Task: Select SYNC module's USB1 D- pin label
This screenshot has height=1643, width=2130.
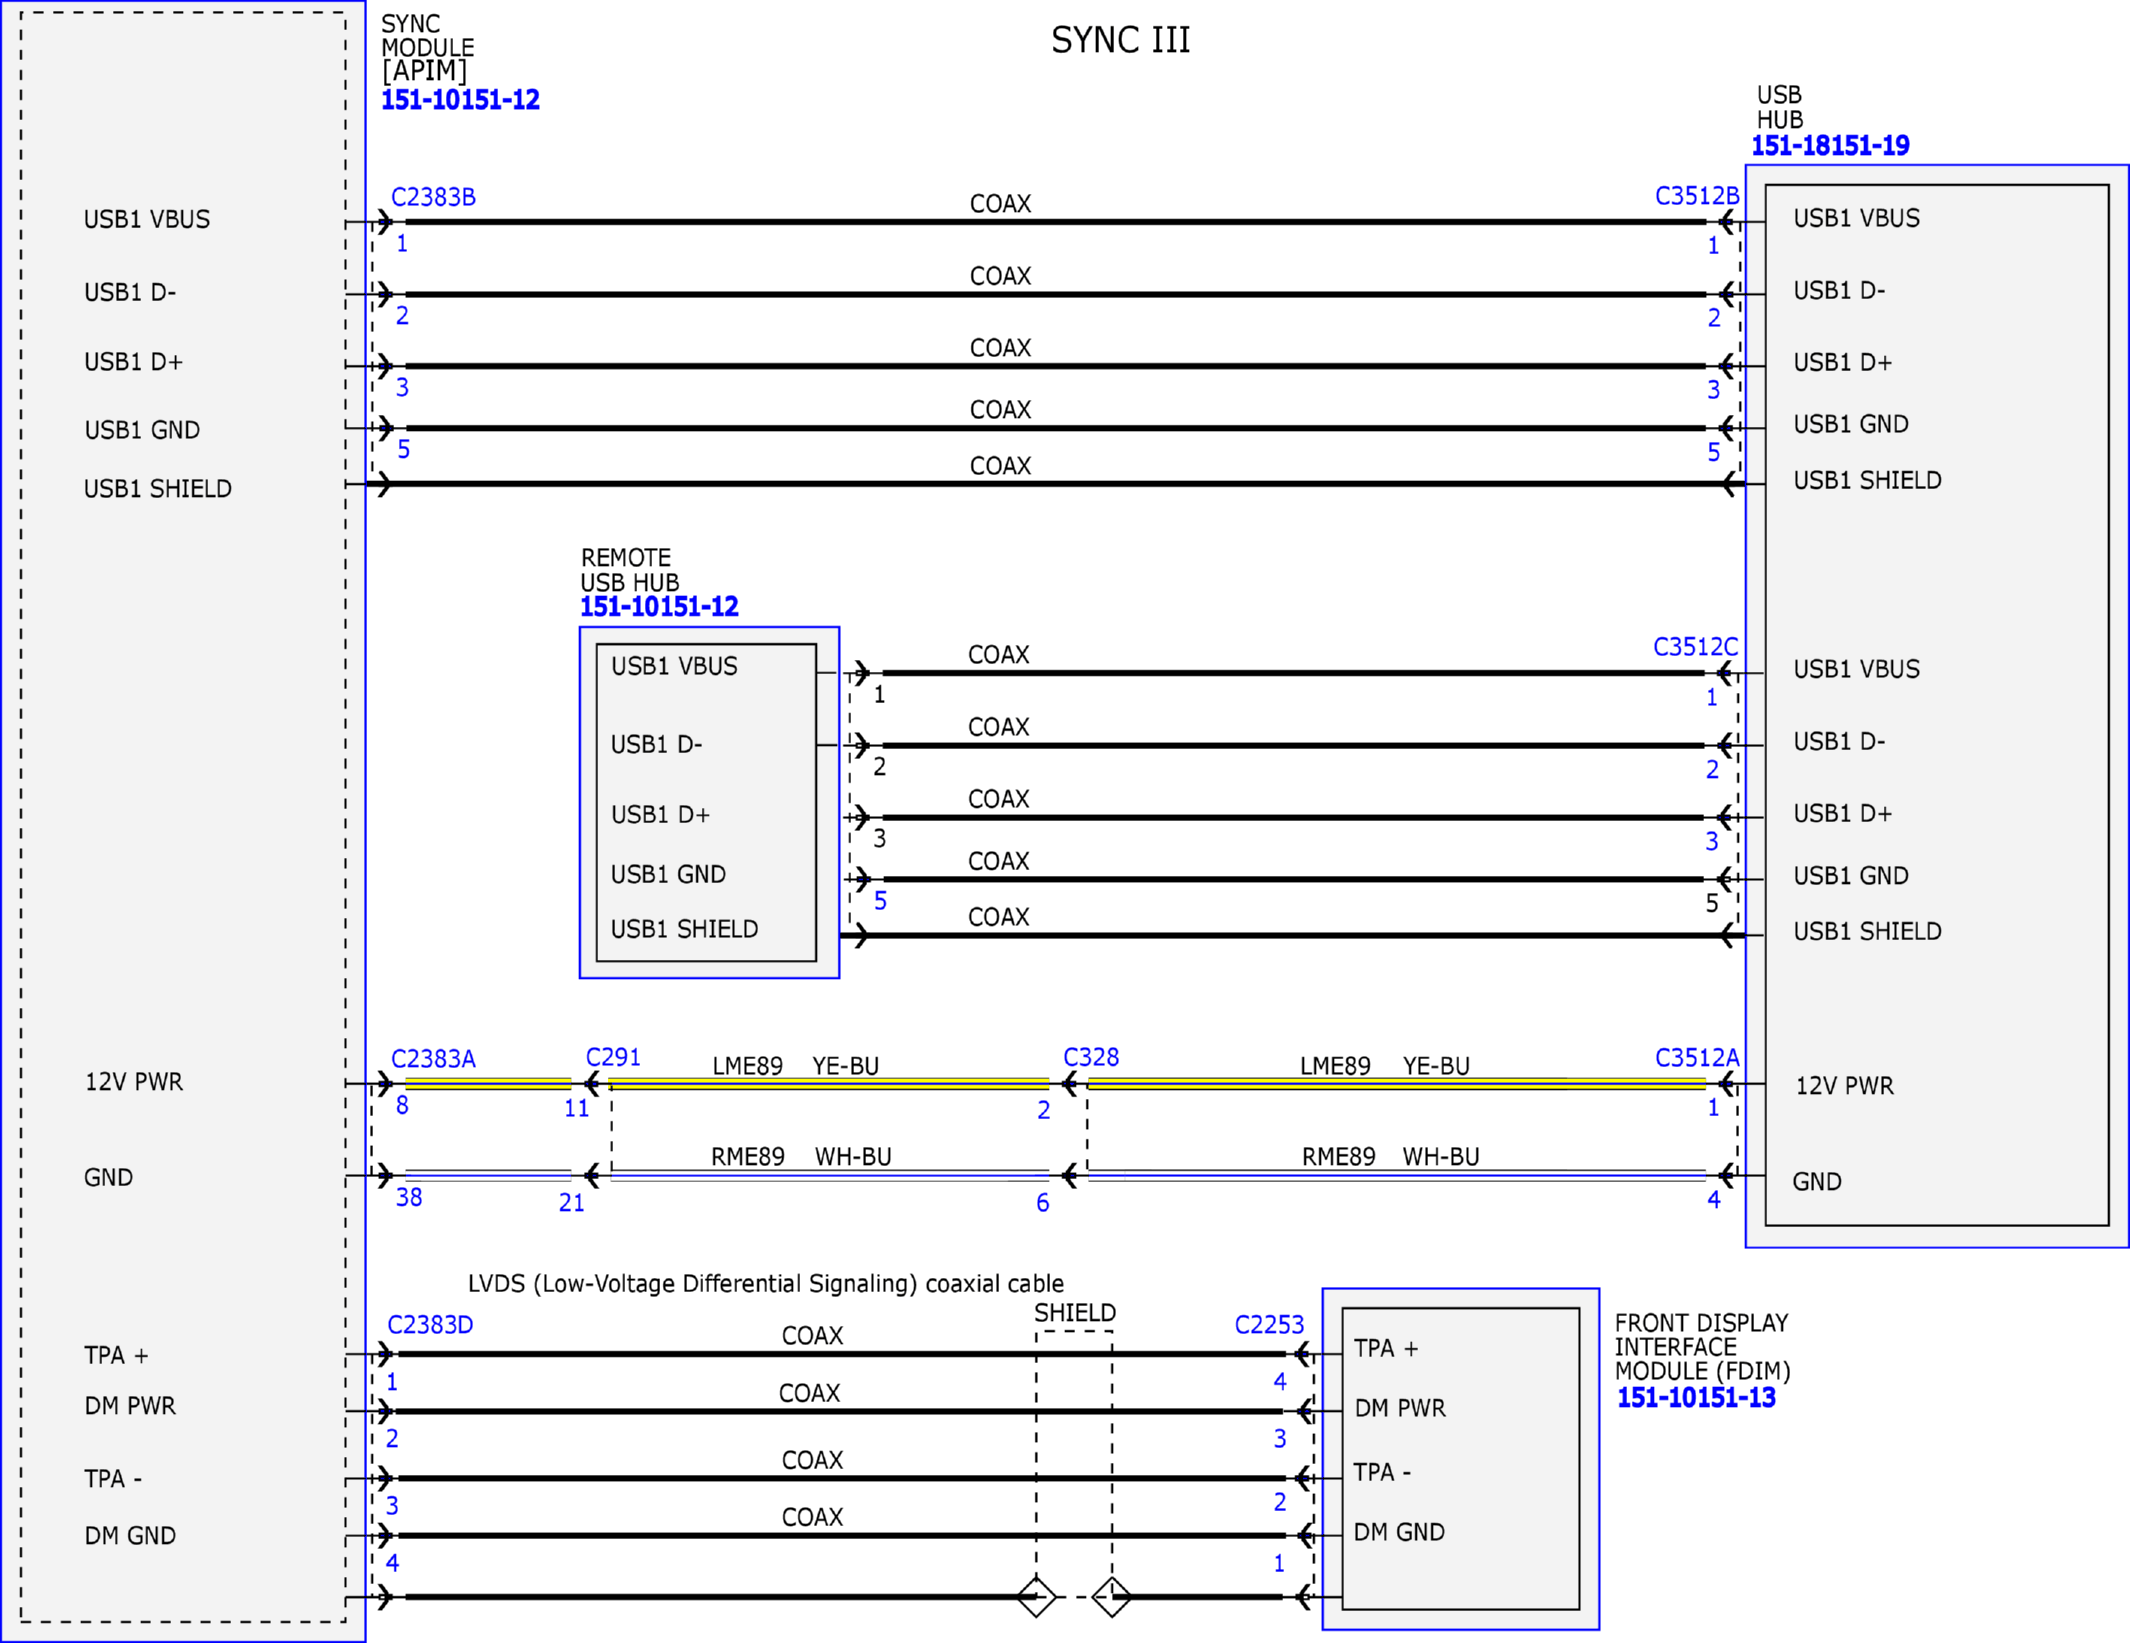Action: 130,293
